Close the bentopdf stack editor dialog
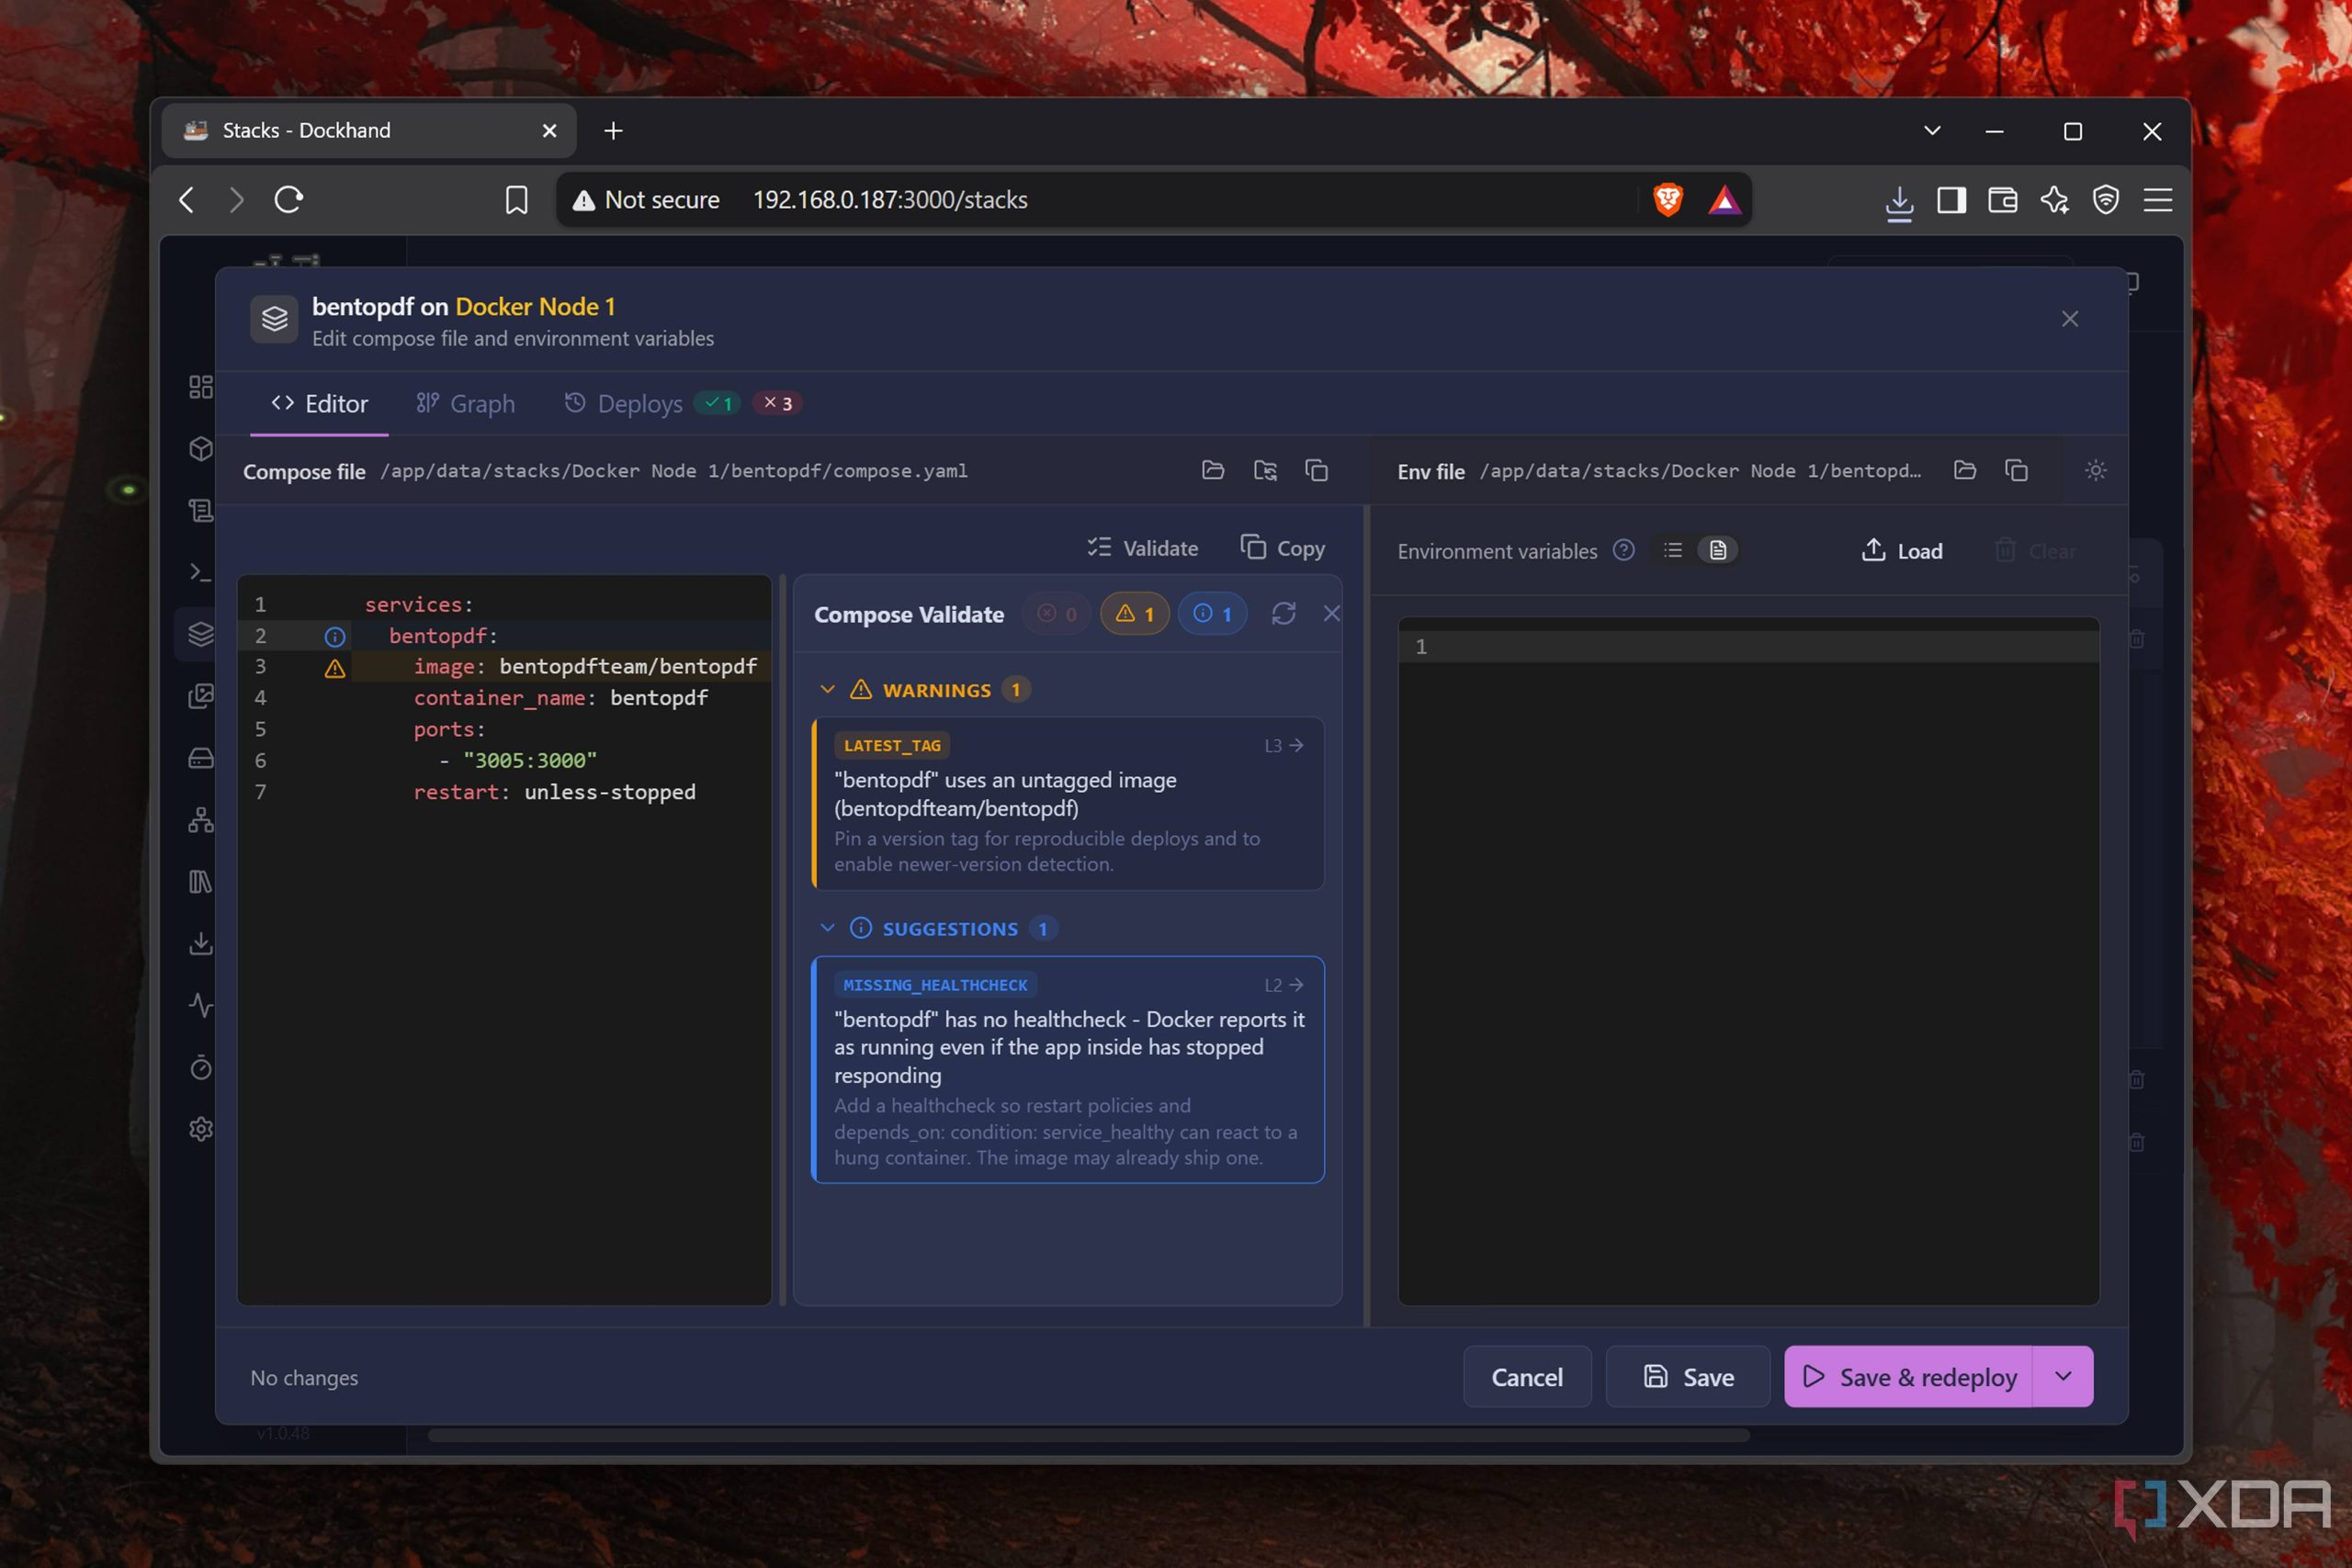The height and width of the screenshot is (1568, 2352). [2069, 318]
